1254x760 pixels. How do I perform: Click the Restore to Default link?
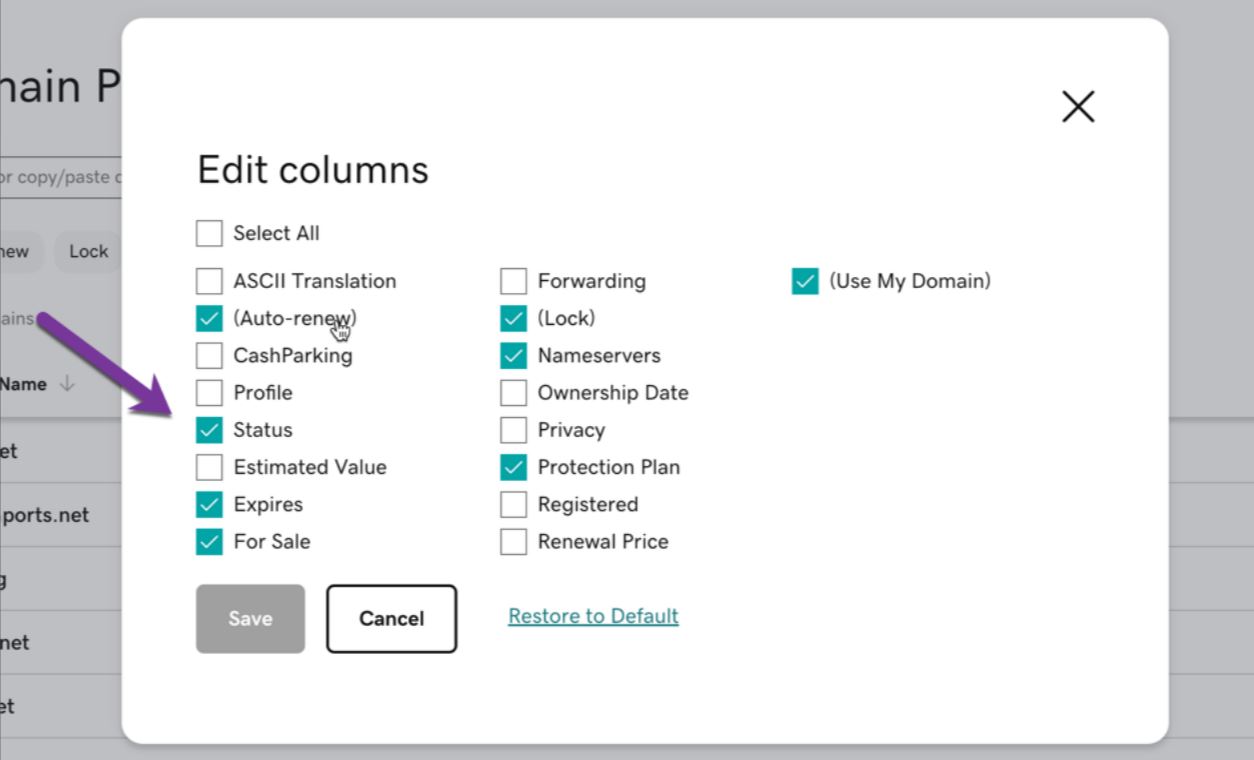[593, 616]
